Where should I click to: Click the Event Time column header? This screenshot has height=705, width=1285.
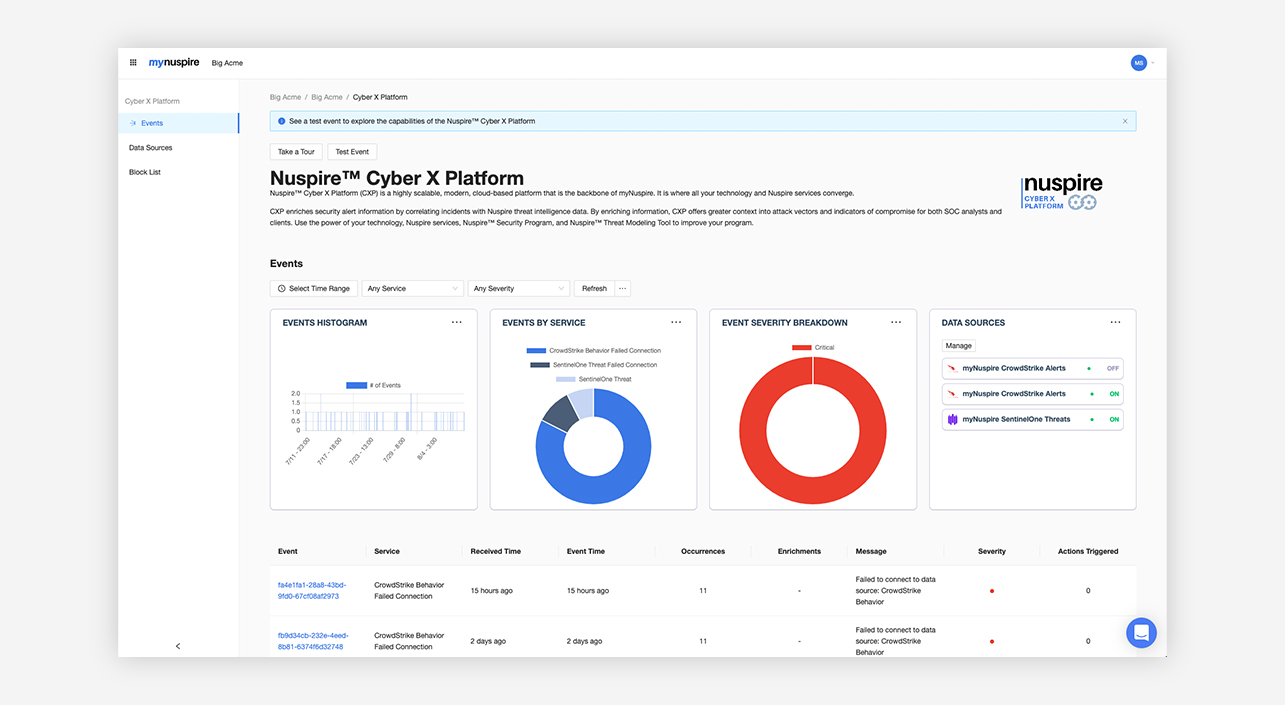tap(586, 551)
